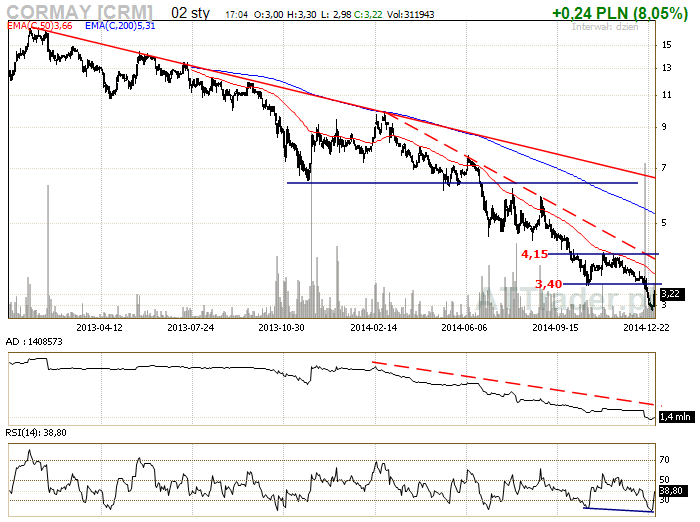Click the RSI(14): 38,80 indicator label
Screen dimensions: 700x522
point(36,433)
